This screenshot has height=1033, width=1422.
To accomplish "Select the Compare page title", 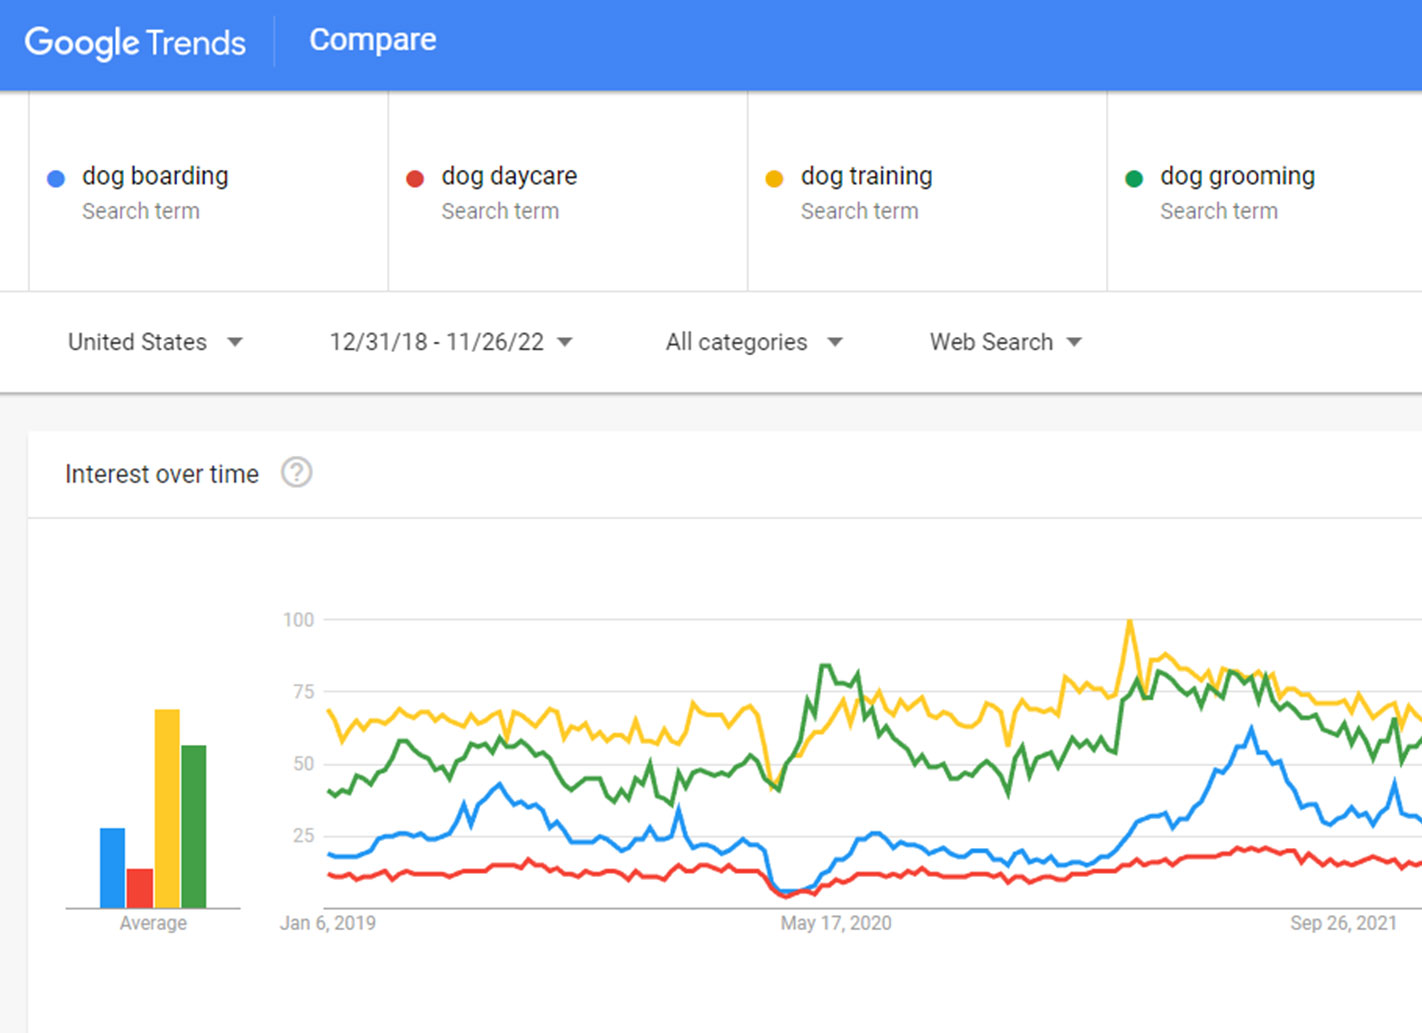I will [373, 40].
